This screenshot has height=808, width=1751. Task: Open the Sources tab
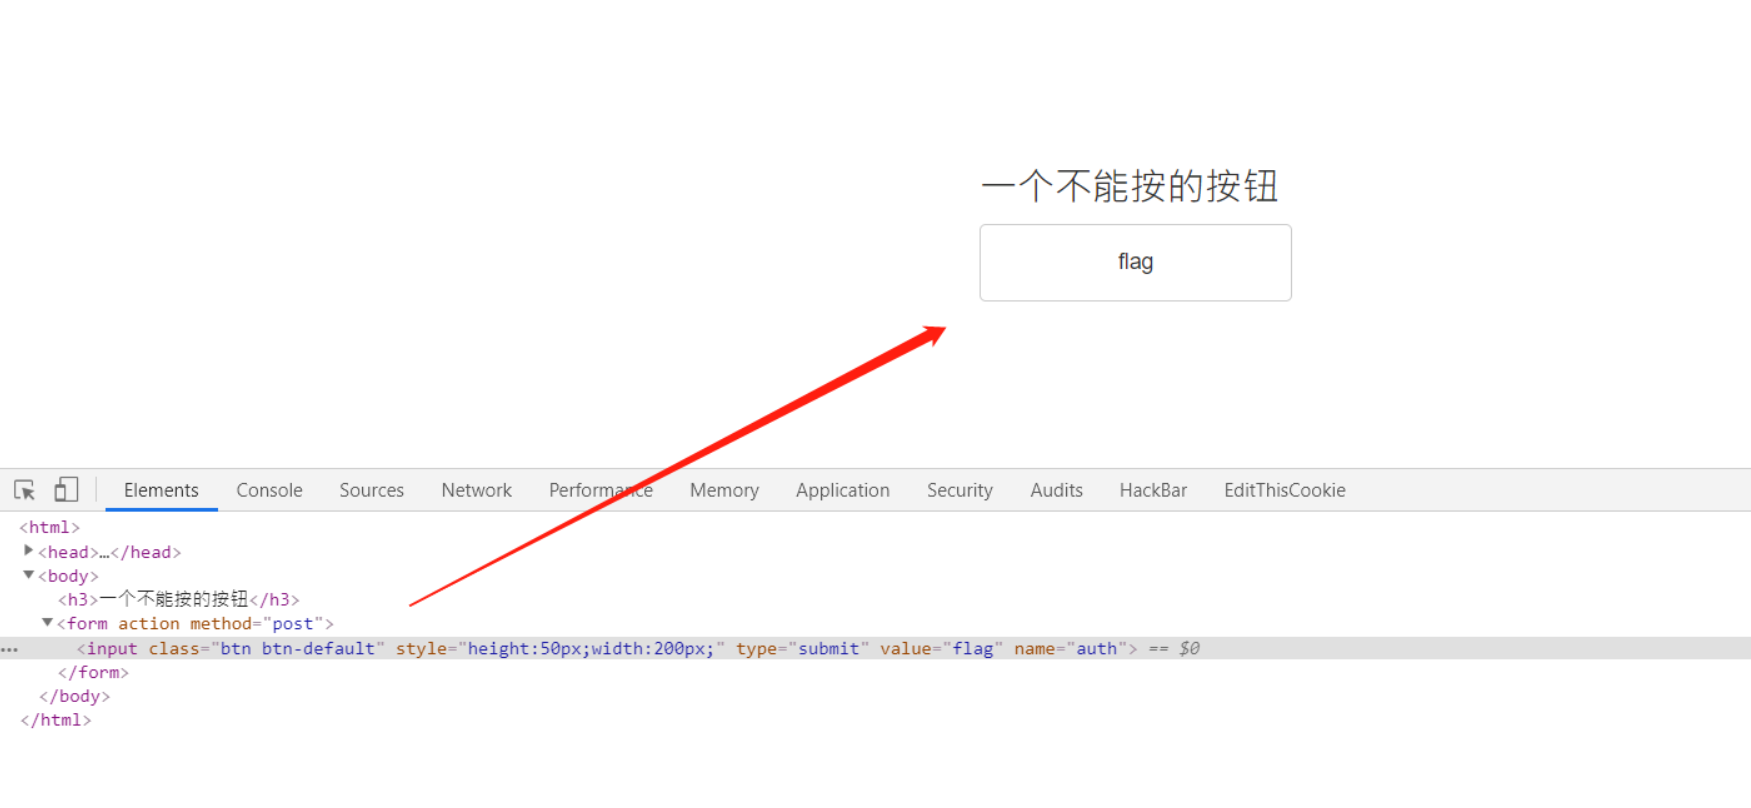371,490
